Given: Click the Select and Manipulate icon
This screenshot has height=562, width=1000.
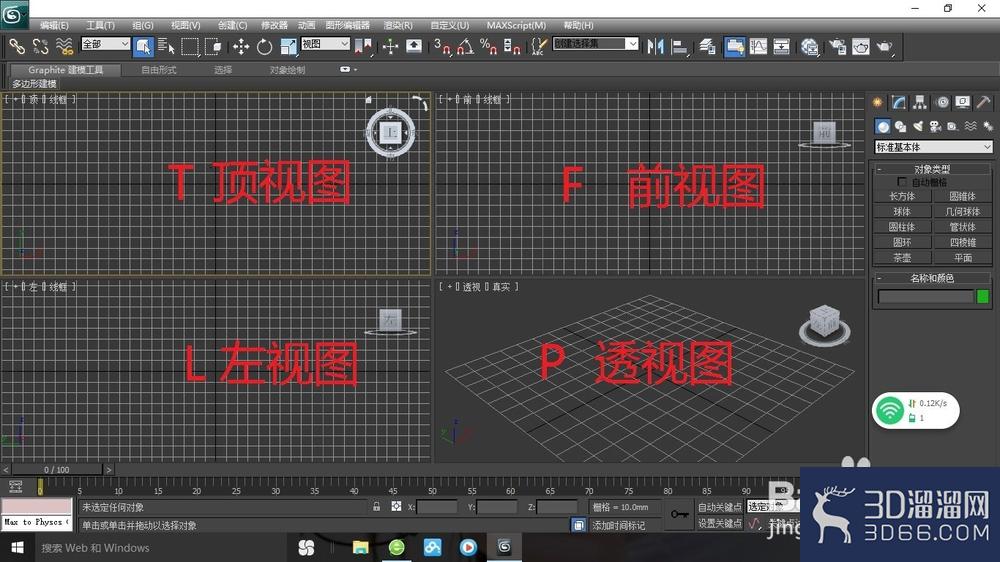Looking at the screenshot, I should 390,46.
